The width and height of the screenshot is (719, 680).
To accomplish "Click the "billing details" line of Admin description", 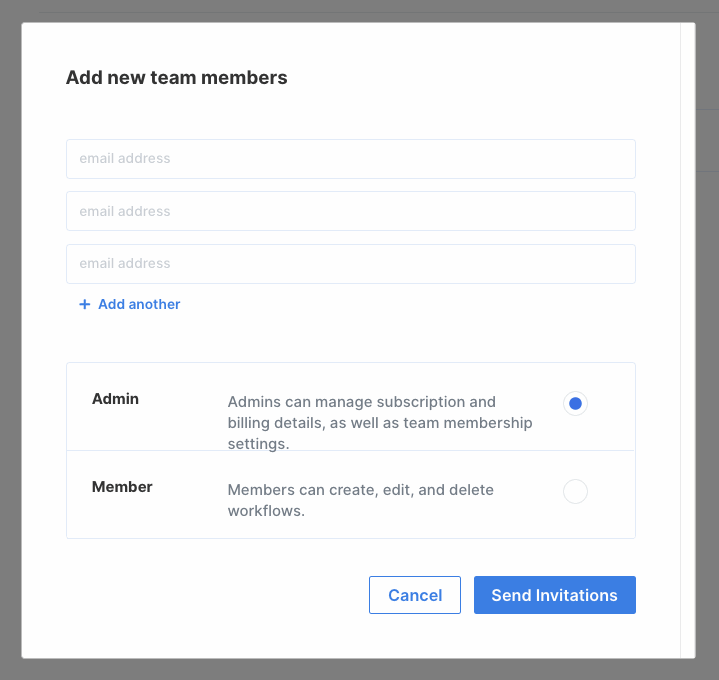I will [x=380, y=423].
